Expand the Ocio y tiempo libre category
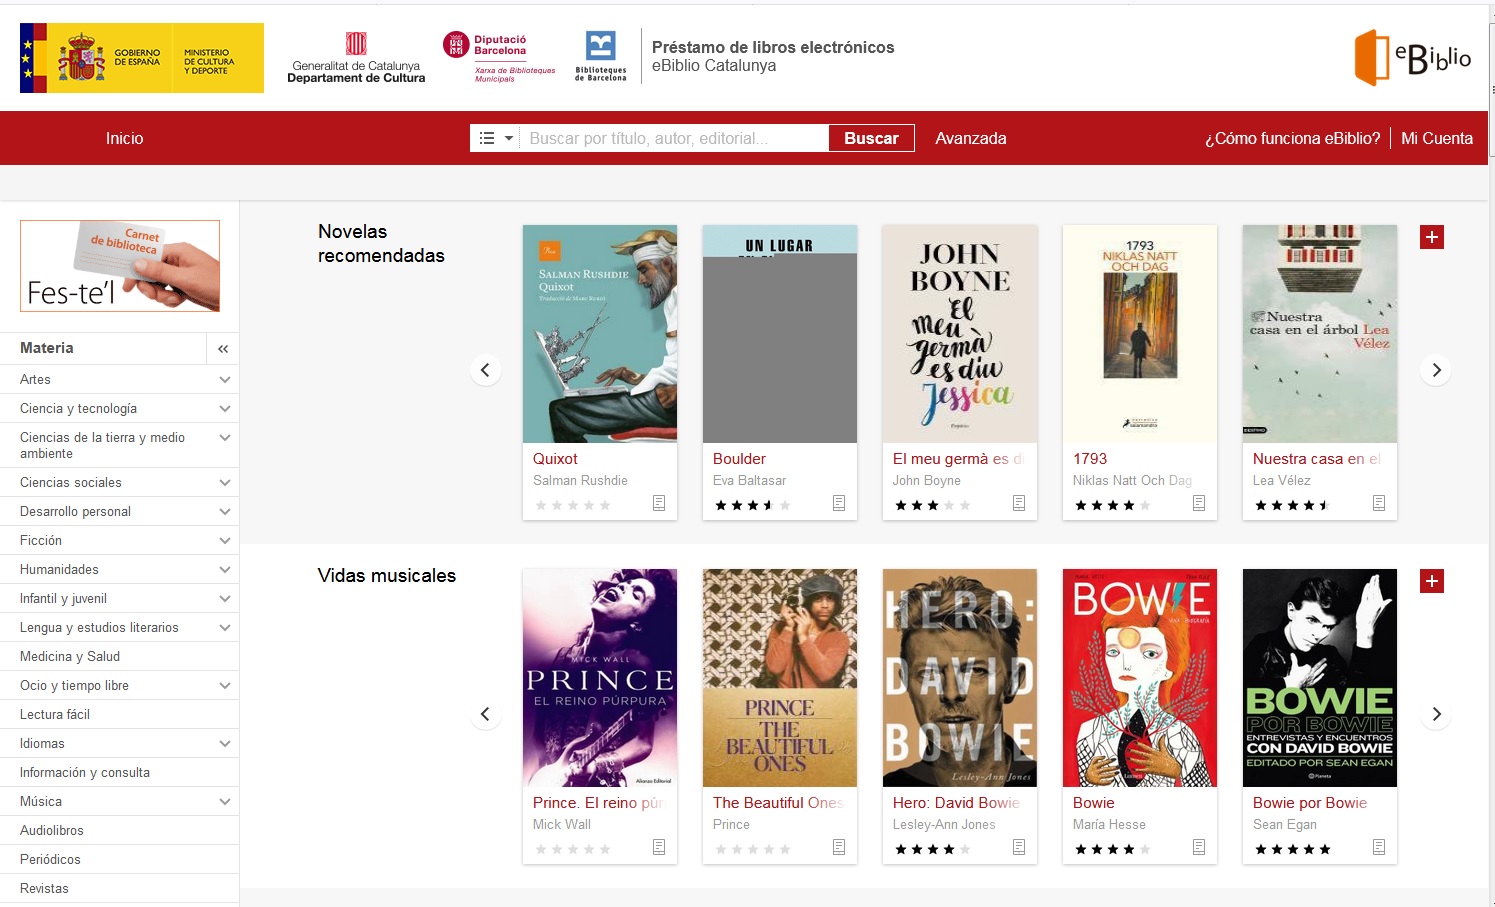Viewport: 1495px width, 907px height. click(x=225, y=686)
